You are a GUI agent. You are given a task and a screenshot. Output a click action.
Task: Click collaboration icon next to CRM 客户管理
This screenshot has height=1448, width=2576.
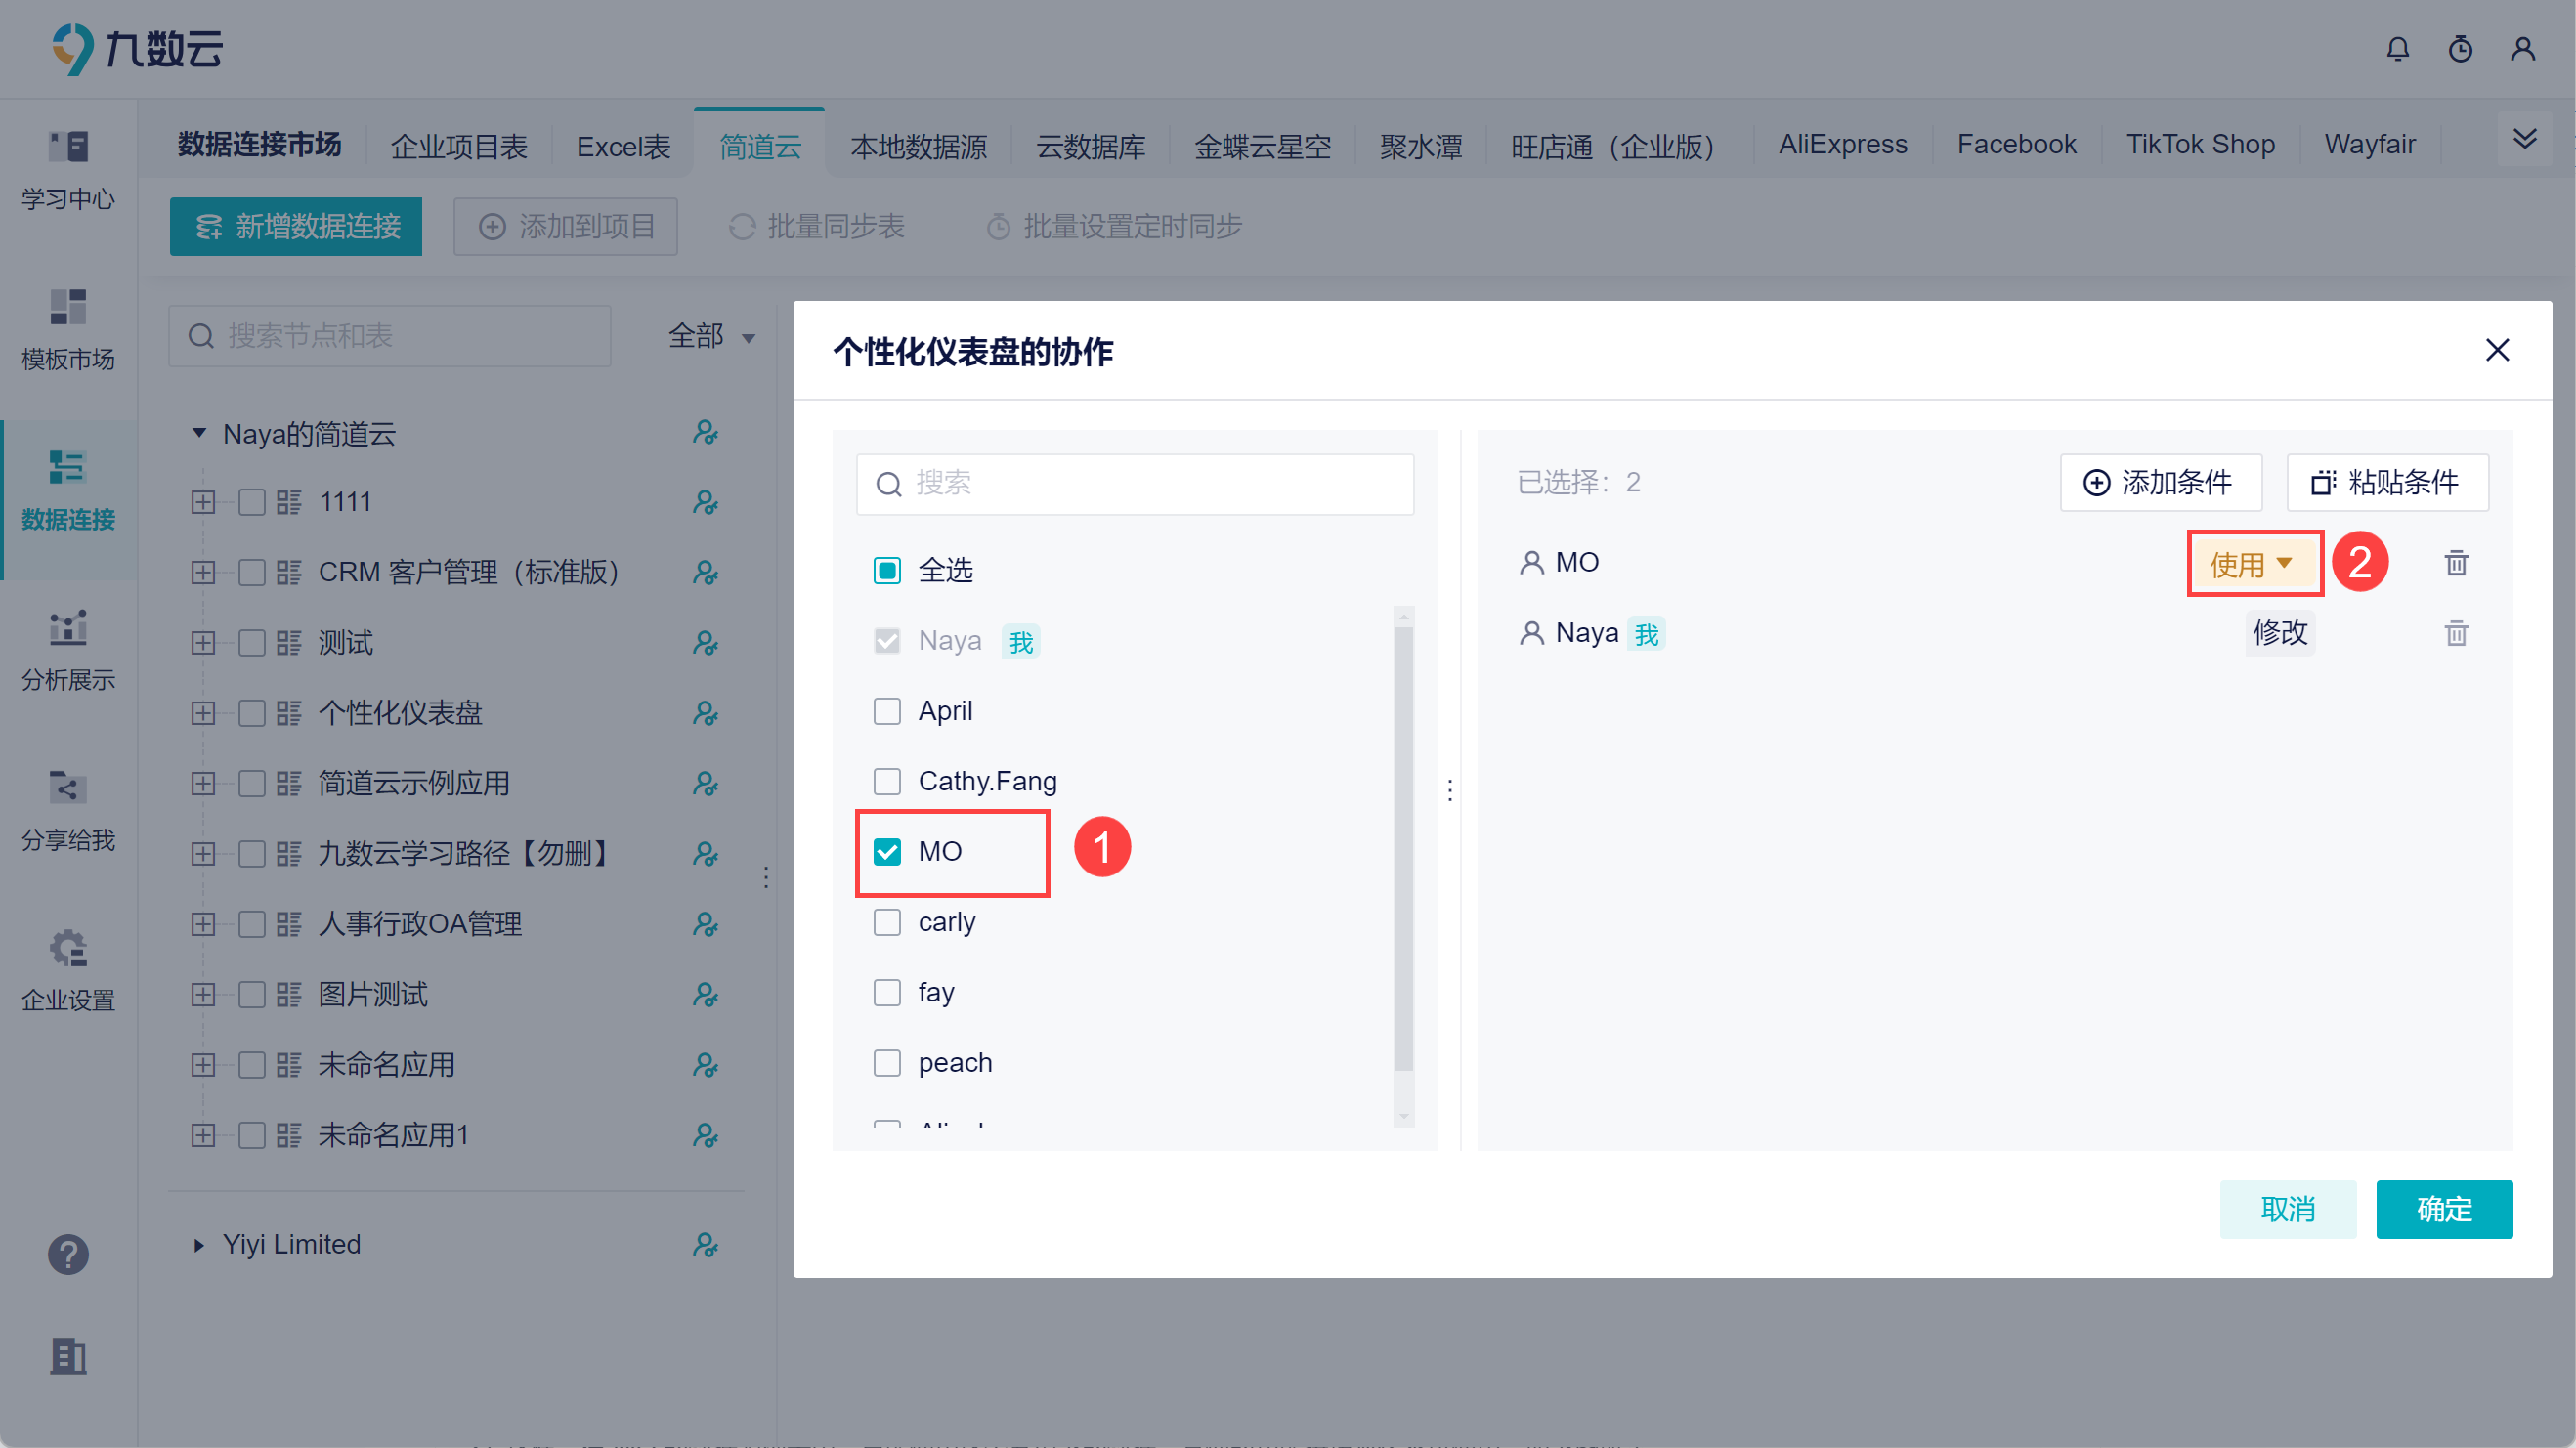[705, 572]
